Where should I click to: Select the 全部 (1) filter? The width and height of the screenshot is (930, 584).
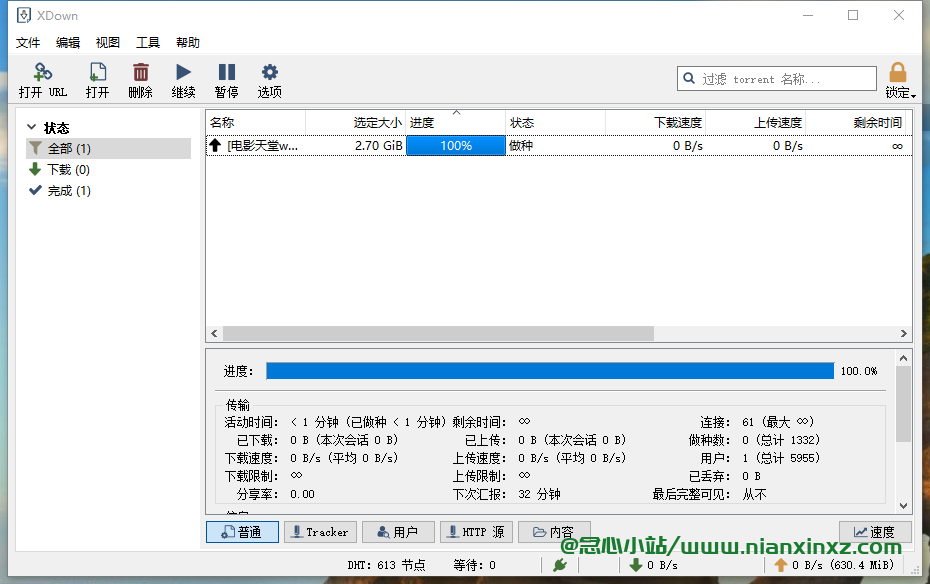click(109, 148)
